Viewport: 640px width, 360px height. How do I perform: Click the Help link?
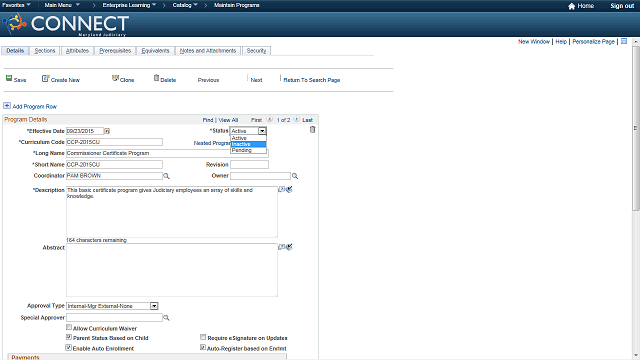561,42
